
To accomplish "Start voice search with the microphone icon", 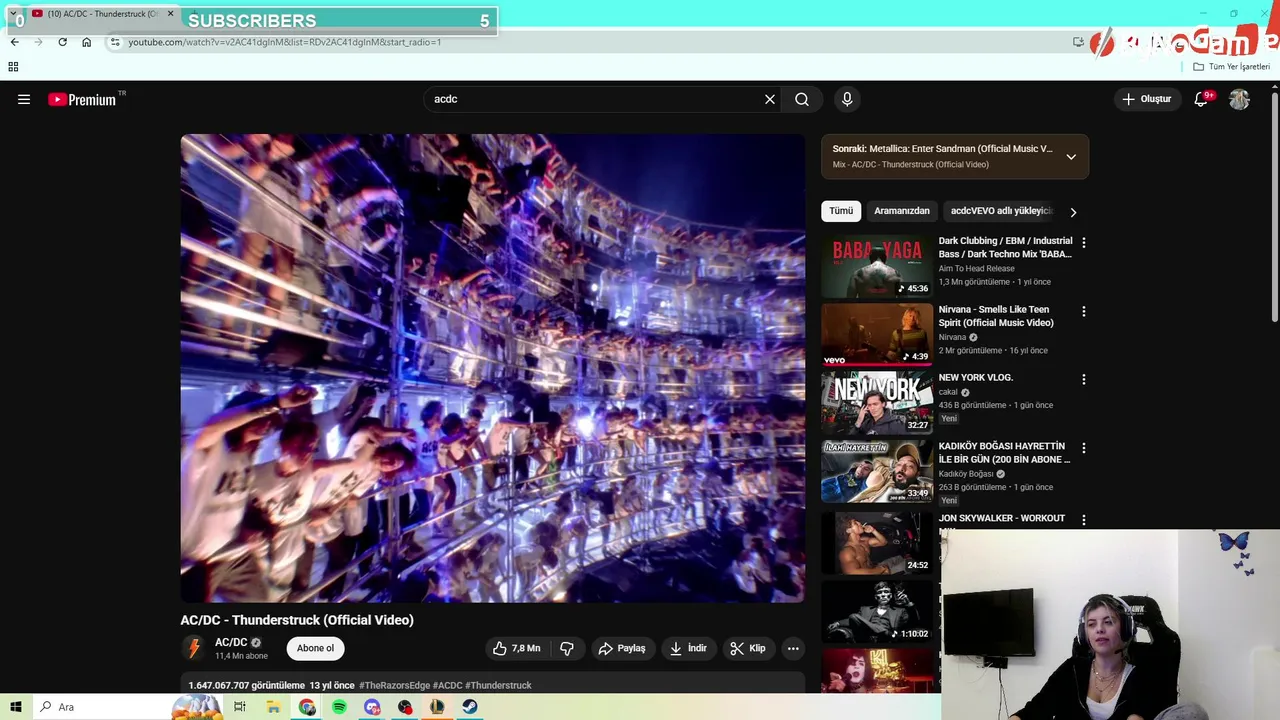I will [x=847, y=99].
